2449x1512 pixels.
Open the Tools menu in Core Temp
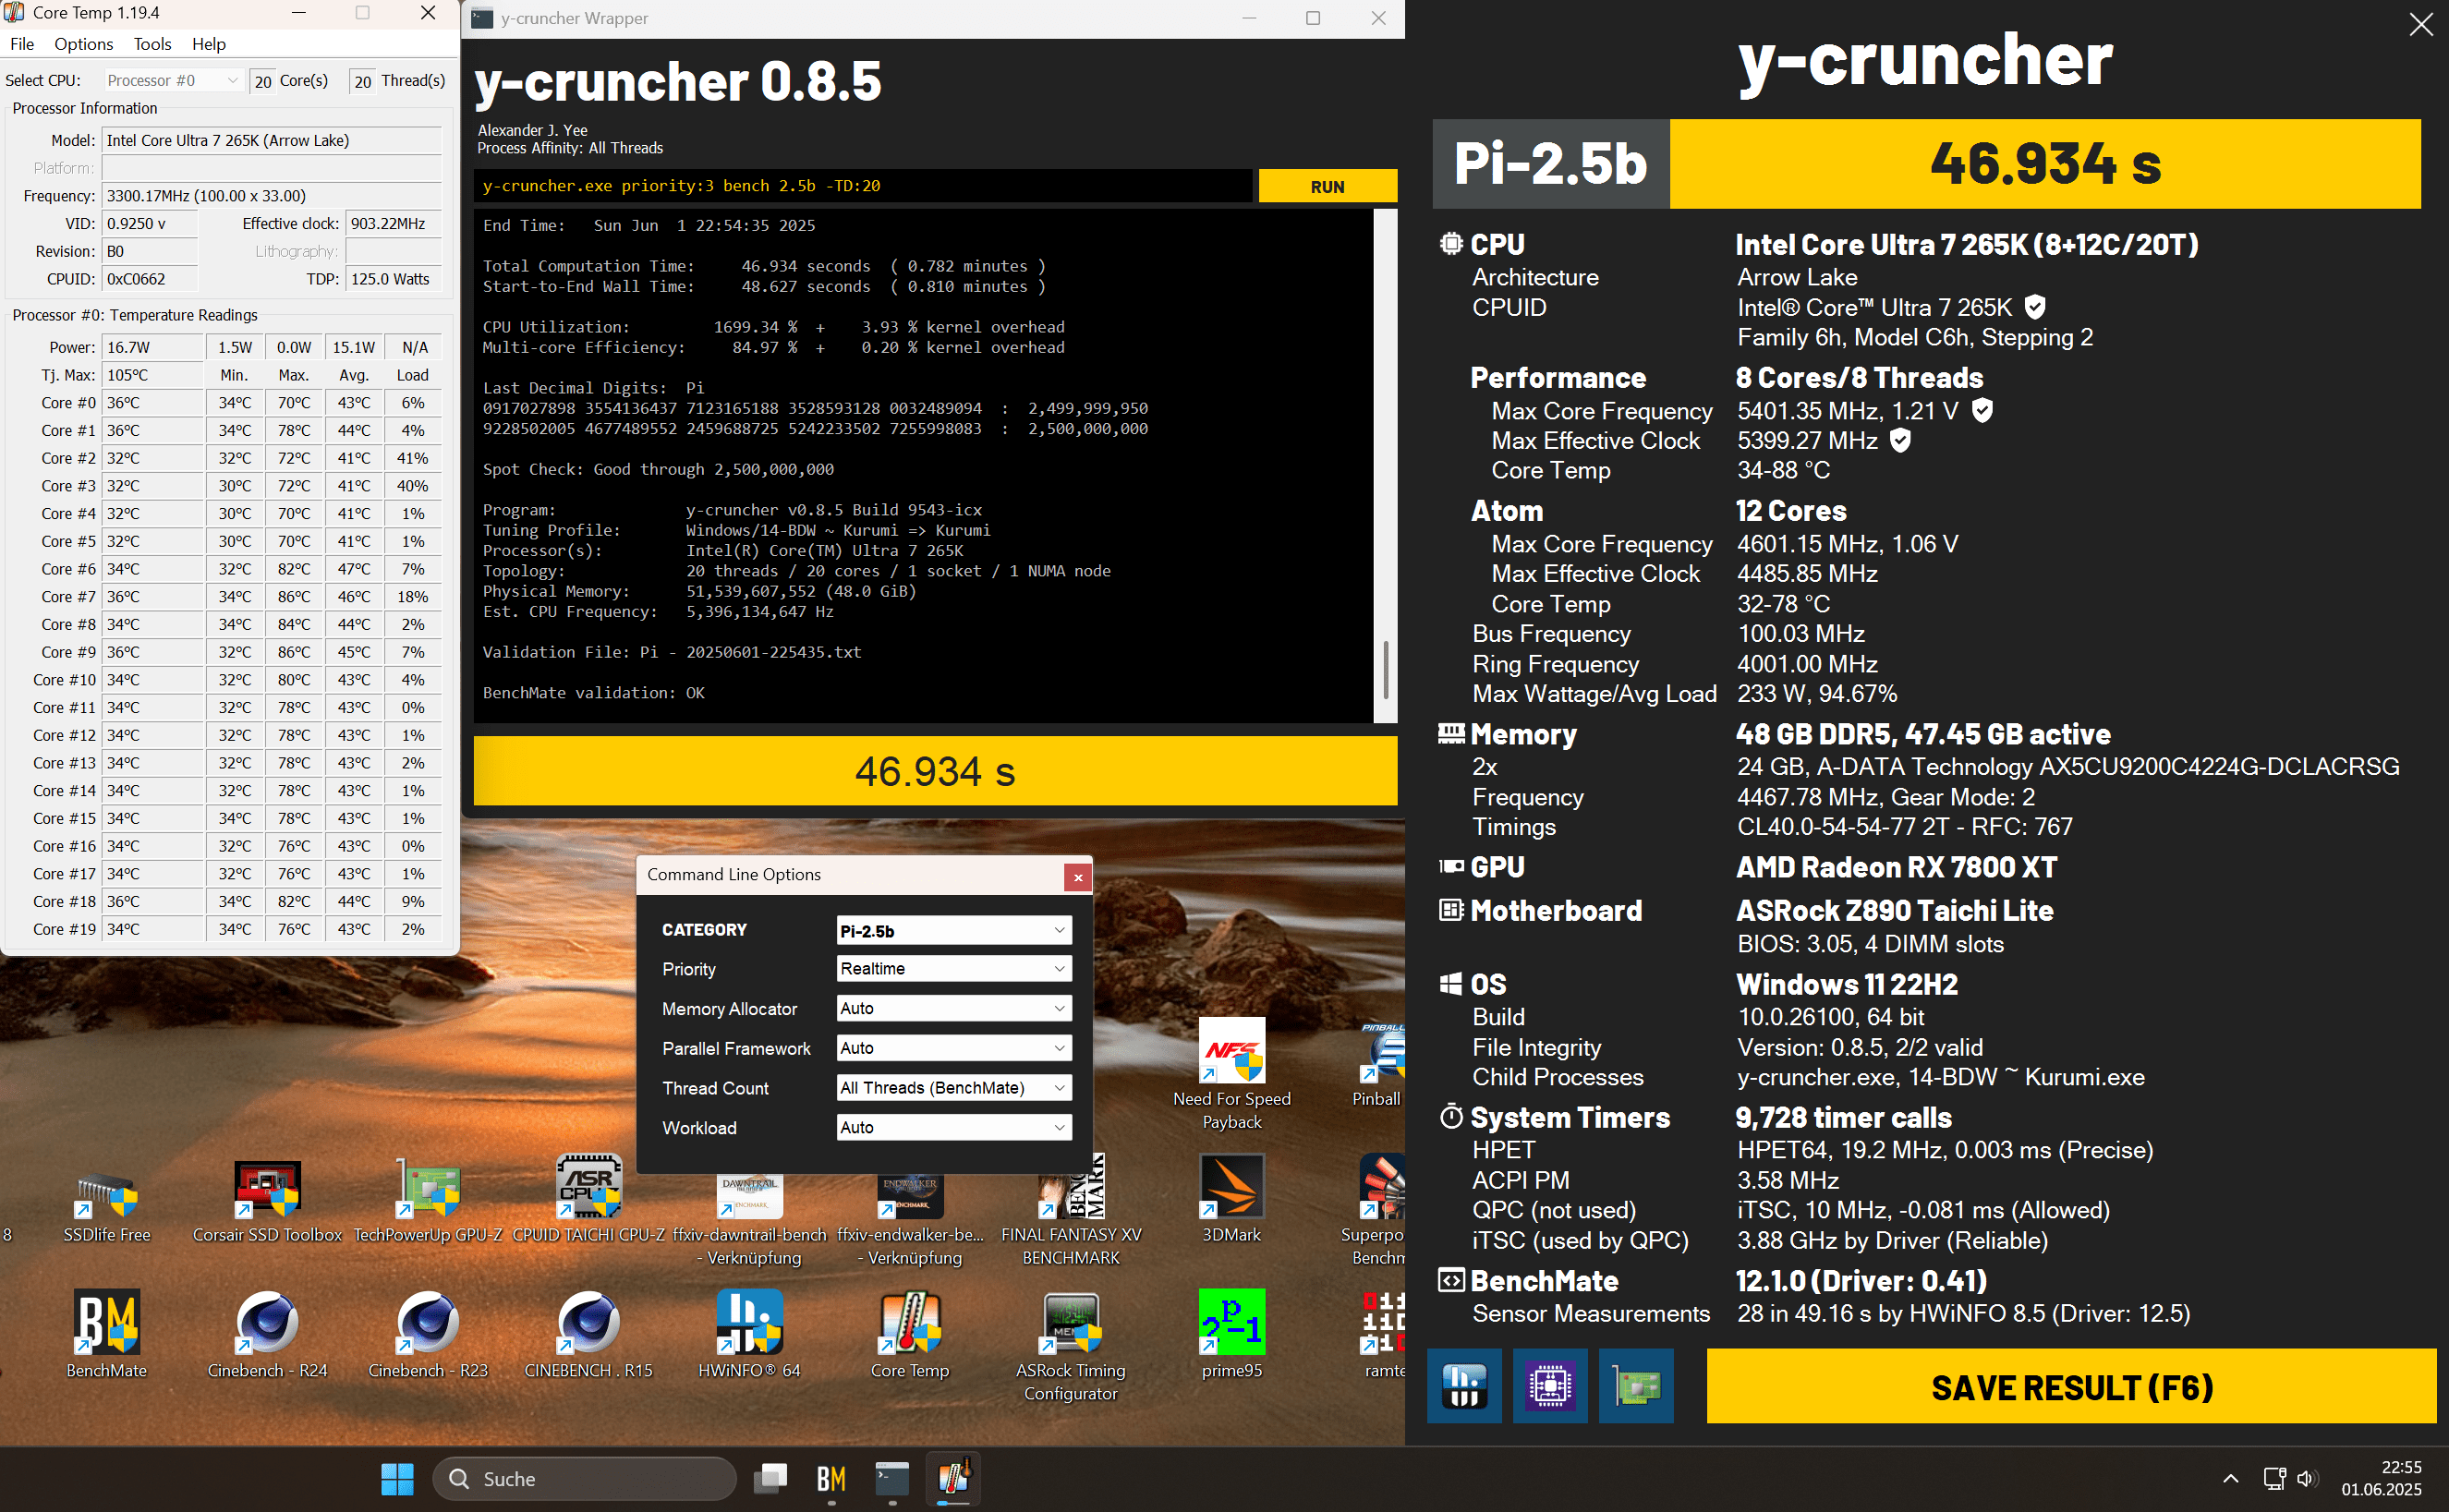152,44
